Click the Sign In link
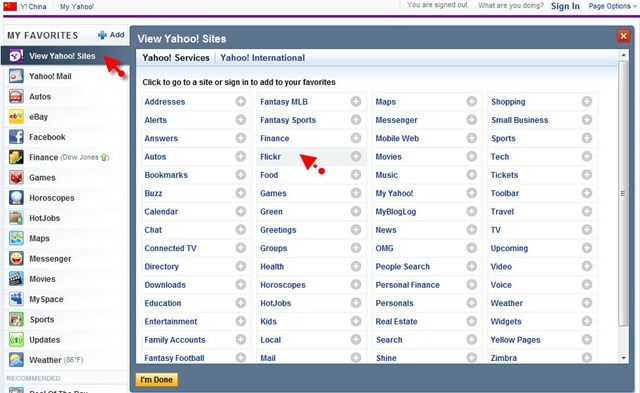 pyautogui.click(x=565, y=6)
